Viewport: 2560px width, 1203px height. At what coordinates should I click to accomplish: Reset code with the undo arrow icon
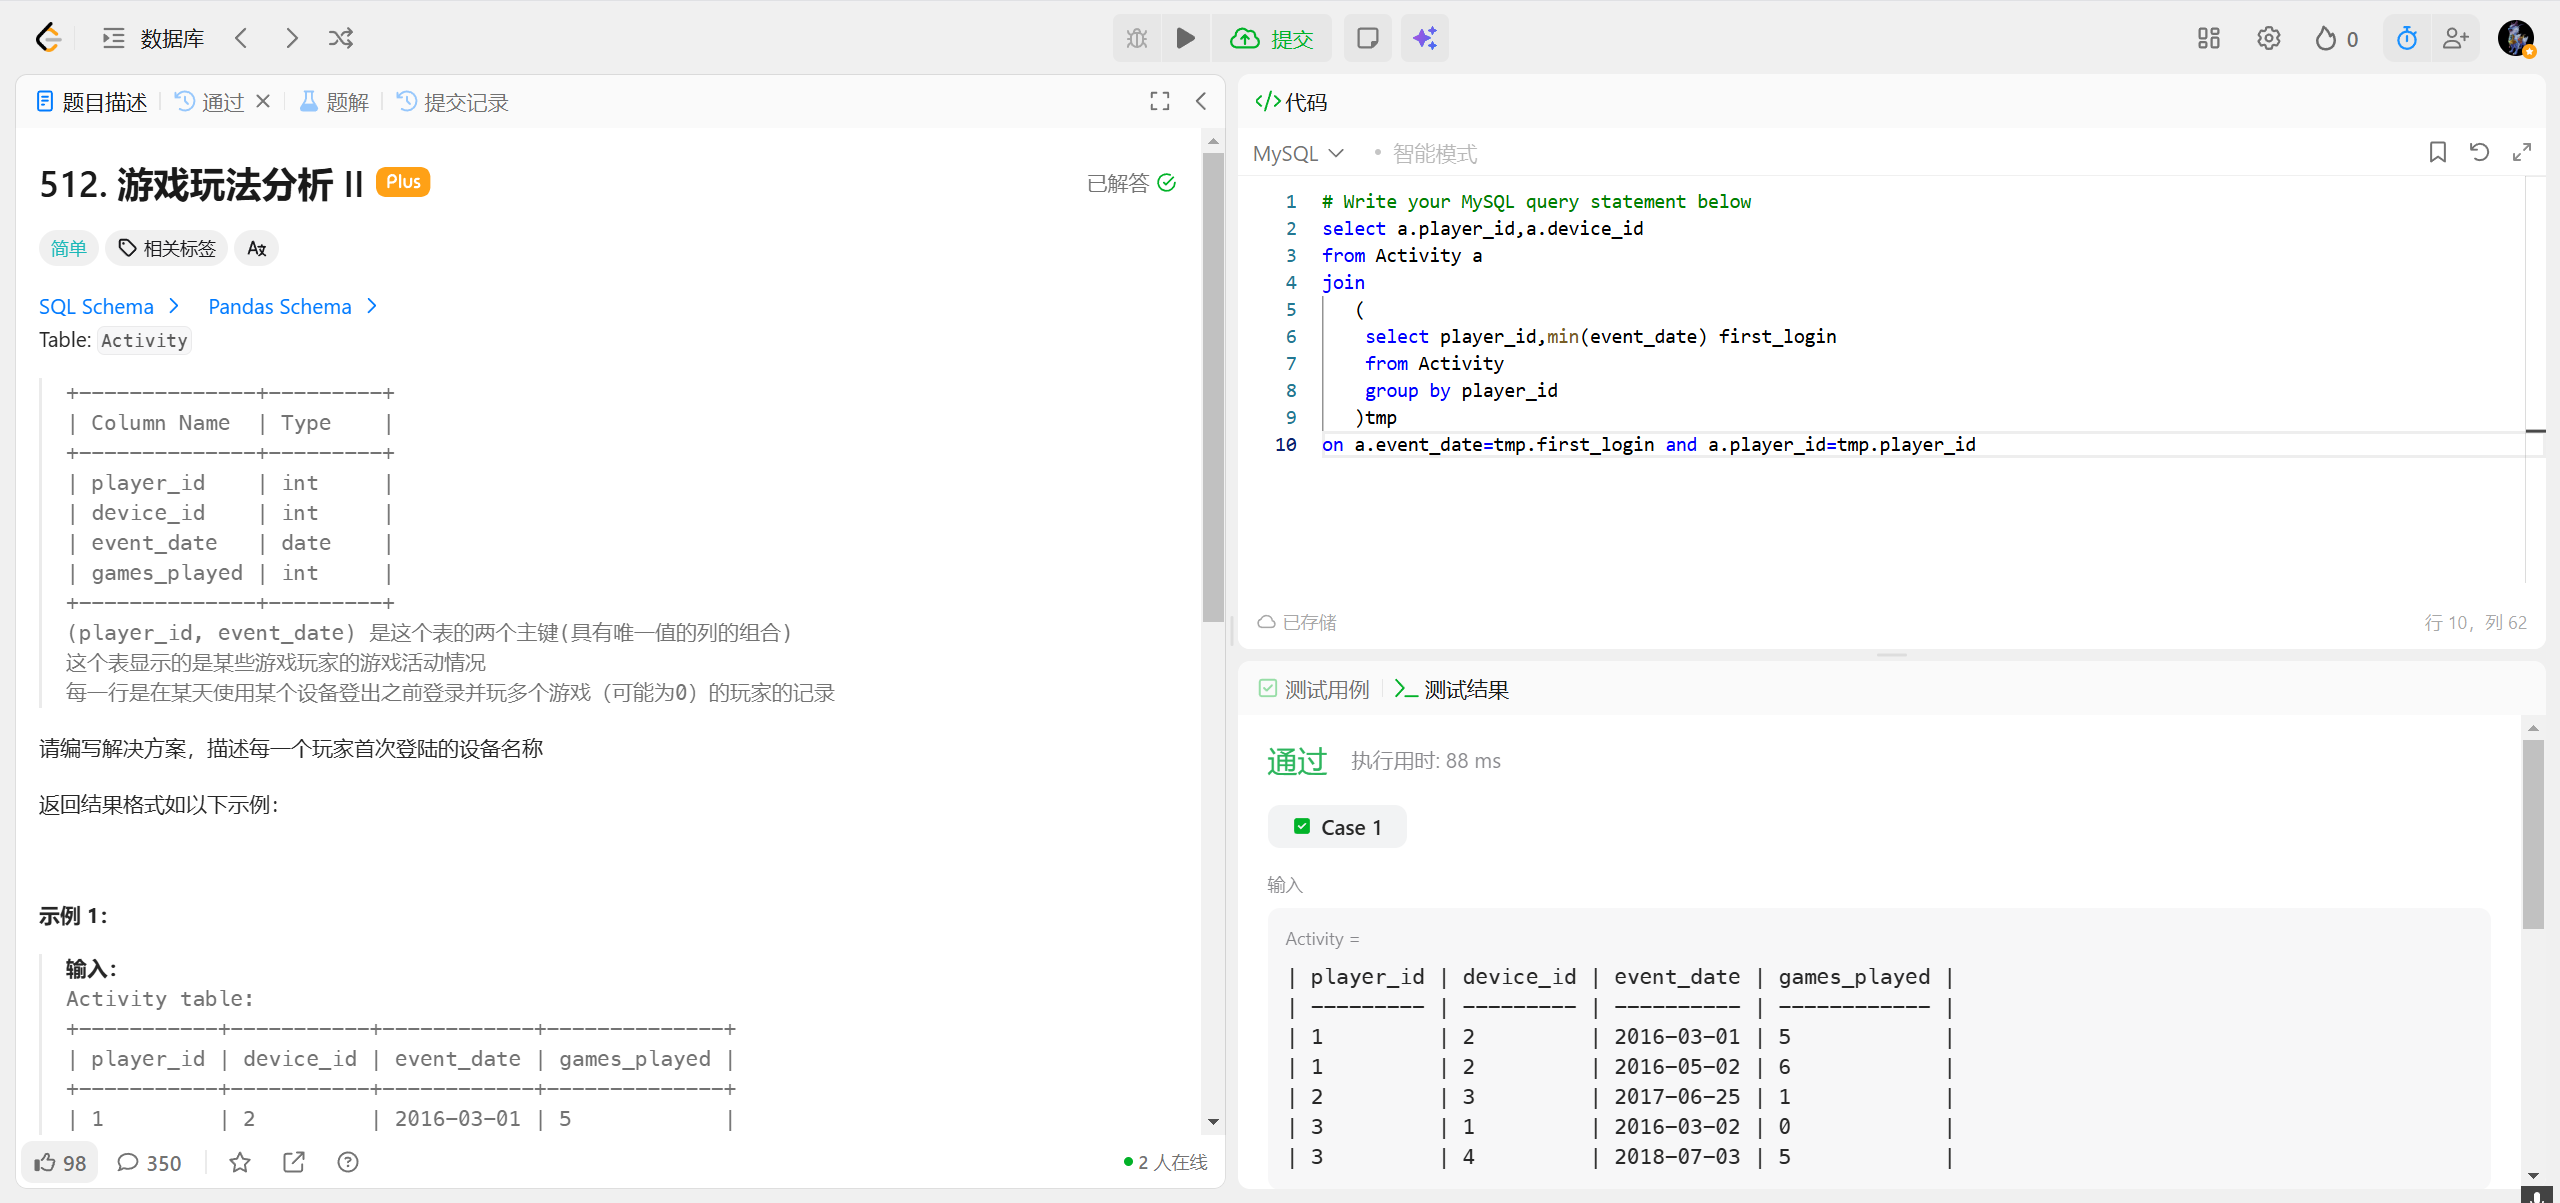[x=2479, y=152]
